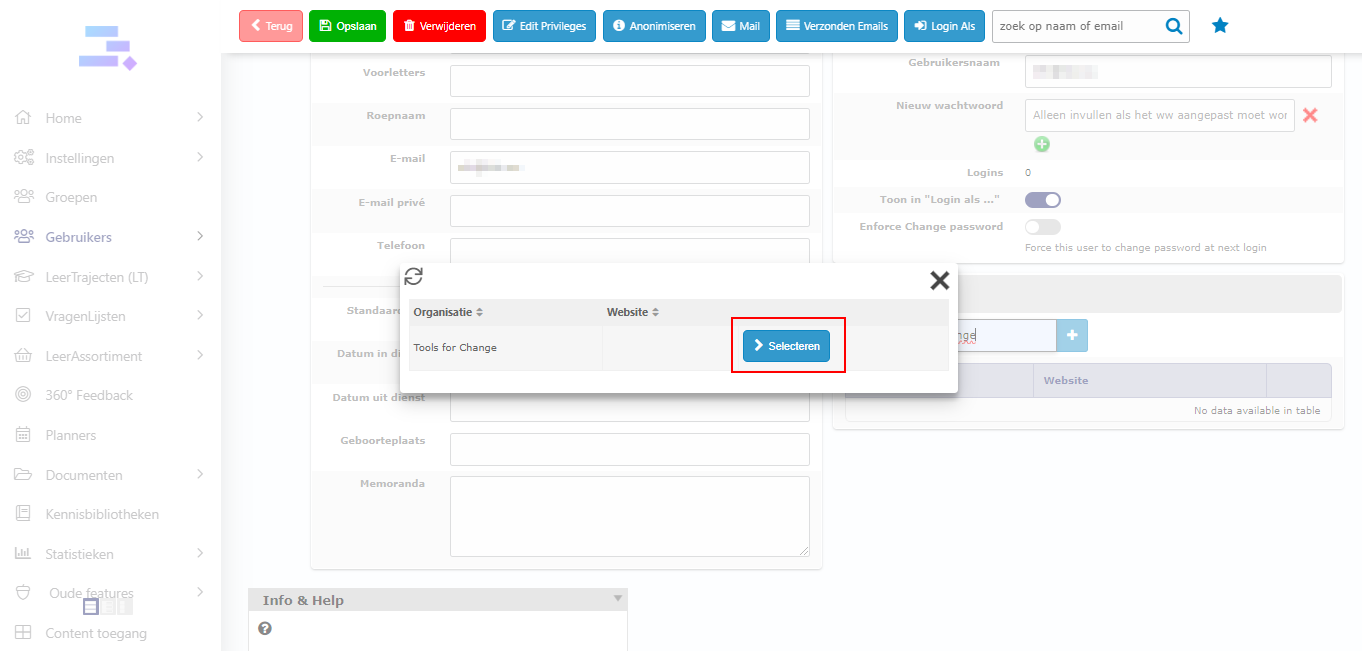Click the refresh icon in the popup

(413, 278)
